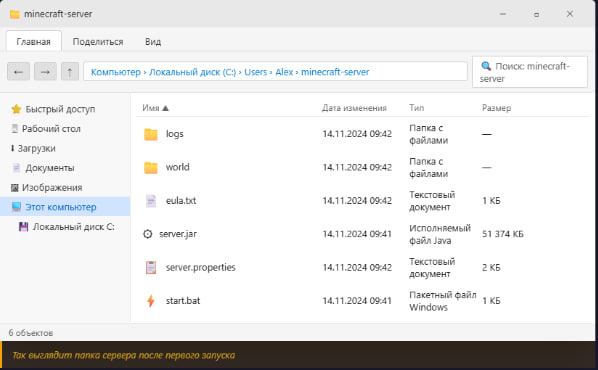This screenshot has width=598, height=370.
Task: Open Рабочий стол in sidebar
Action: coord(65,129)
